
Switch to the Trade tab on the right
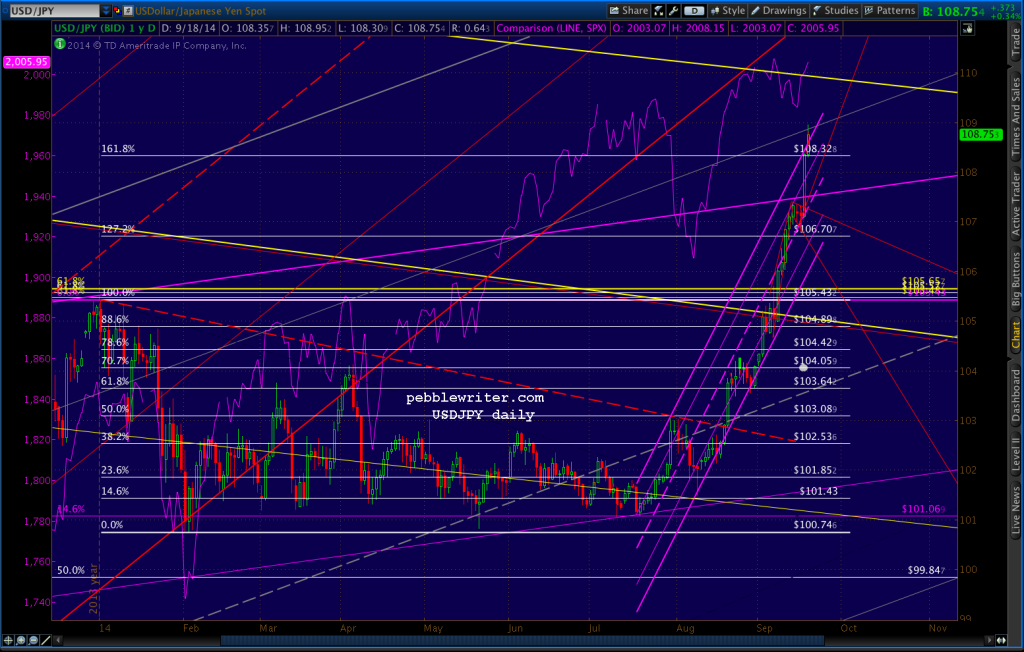[1017, 45]
